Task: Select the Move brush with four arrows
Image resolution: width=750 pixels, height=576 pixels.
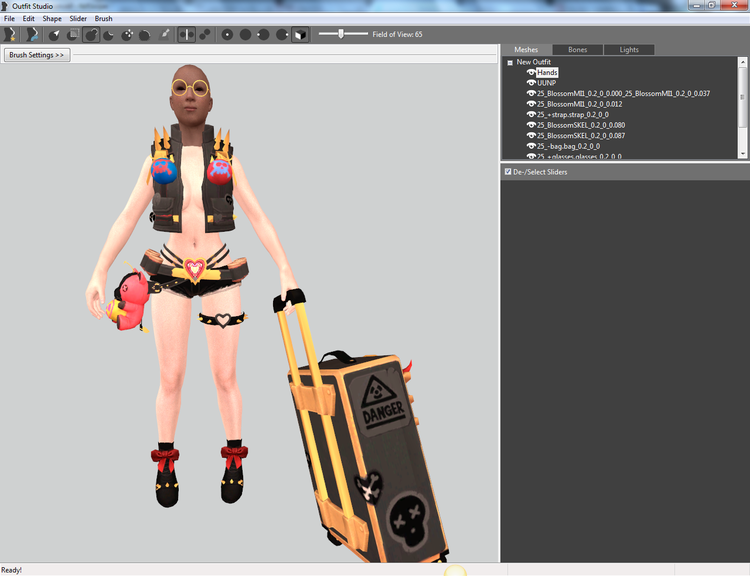Action: pos(127,34)
